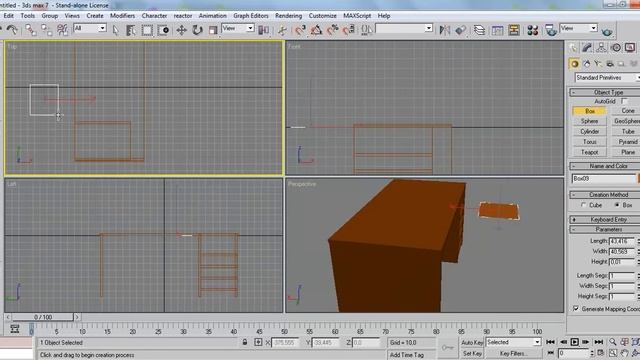The width and height of the screenshot is (640, 360).
Task: Click the Rectangular Selection Region icon
Action: tap(147, 30)
